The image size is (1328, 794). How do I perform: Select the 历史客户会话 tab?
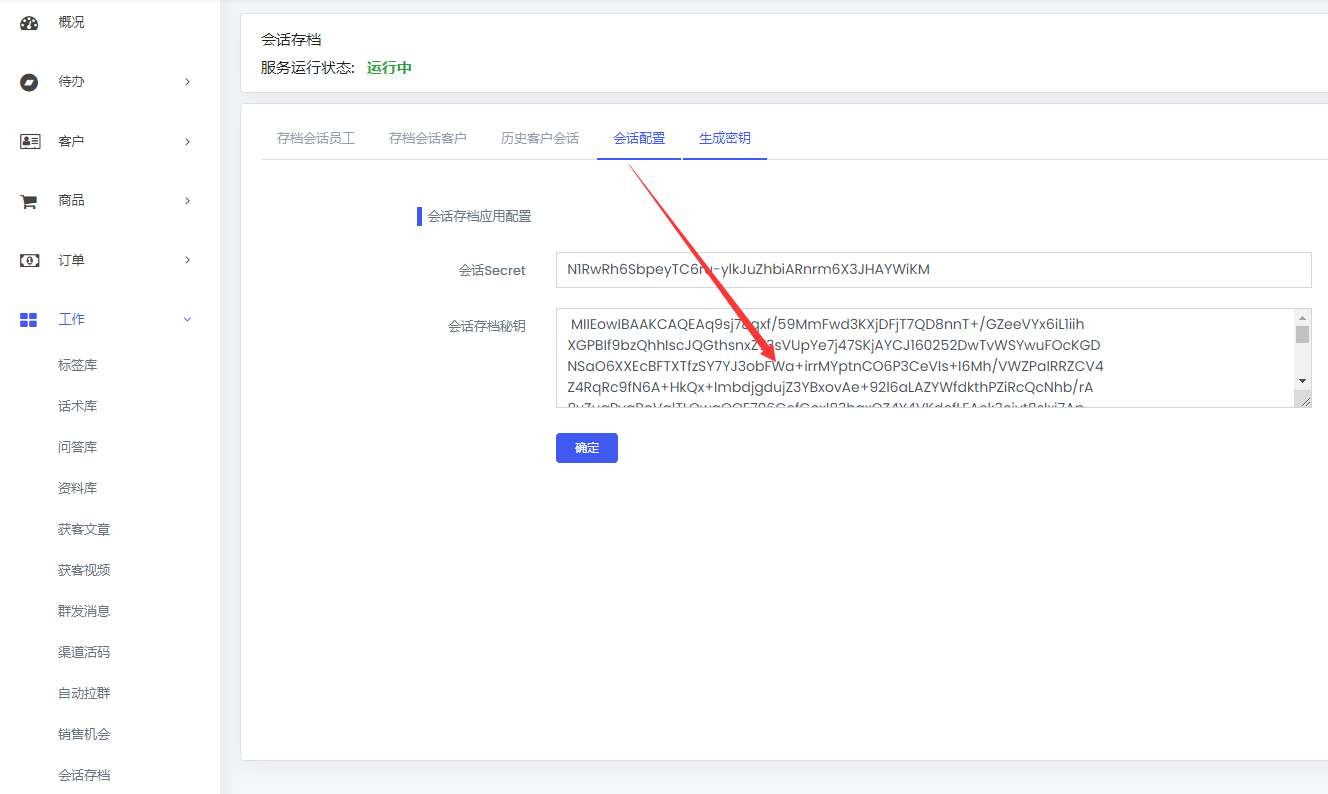point(540,138)
